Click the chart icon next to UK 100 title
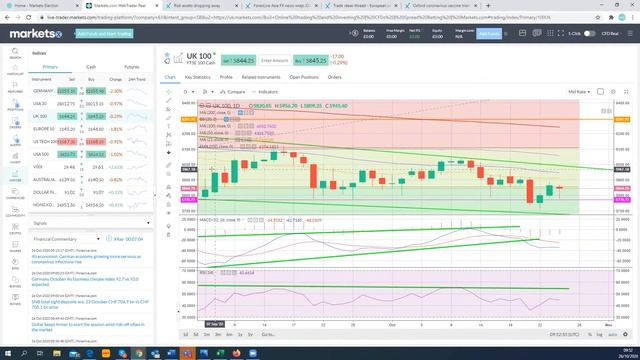Viewport: 640px width, 360px height. [x=178, y=58]
